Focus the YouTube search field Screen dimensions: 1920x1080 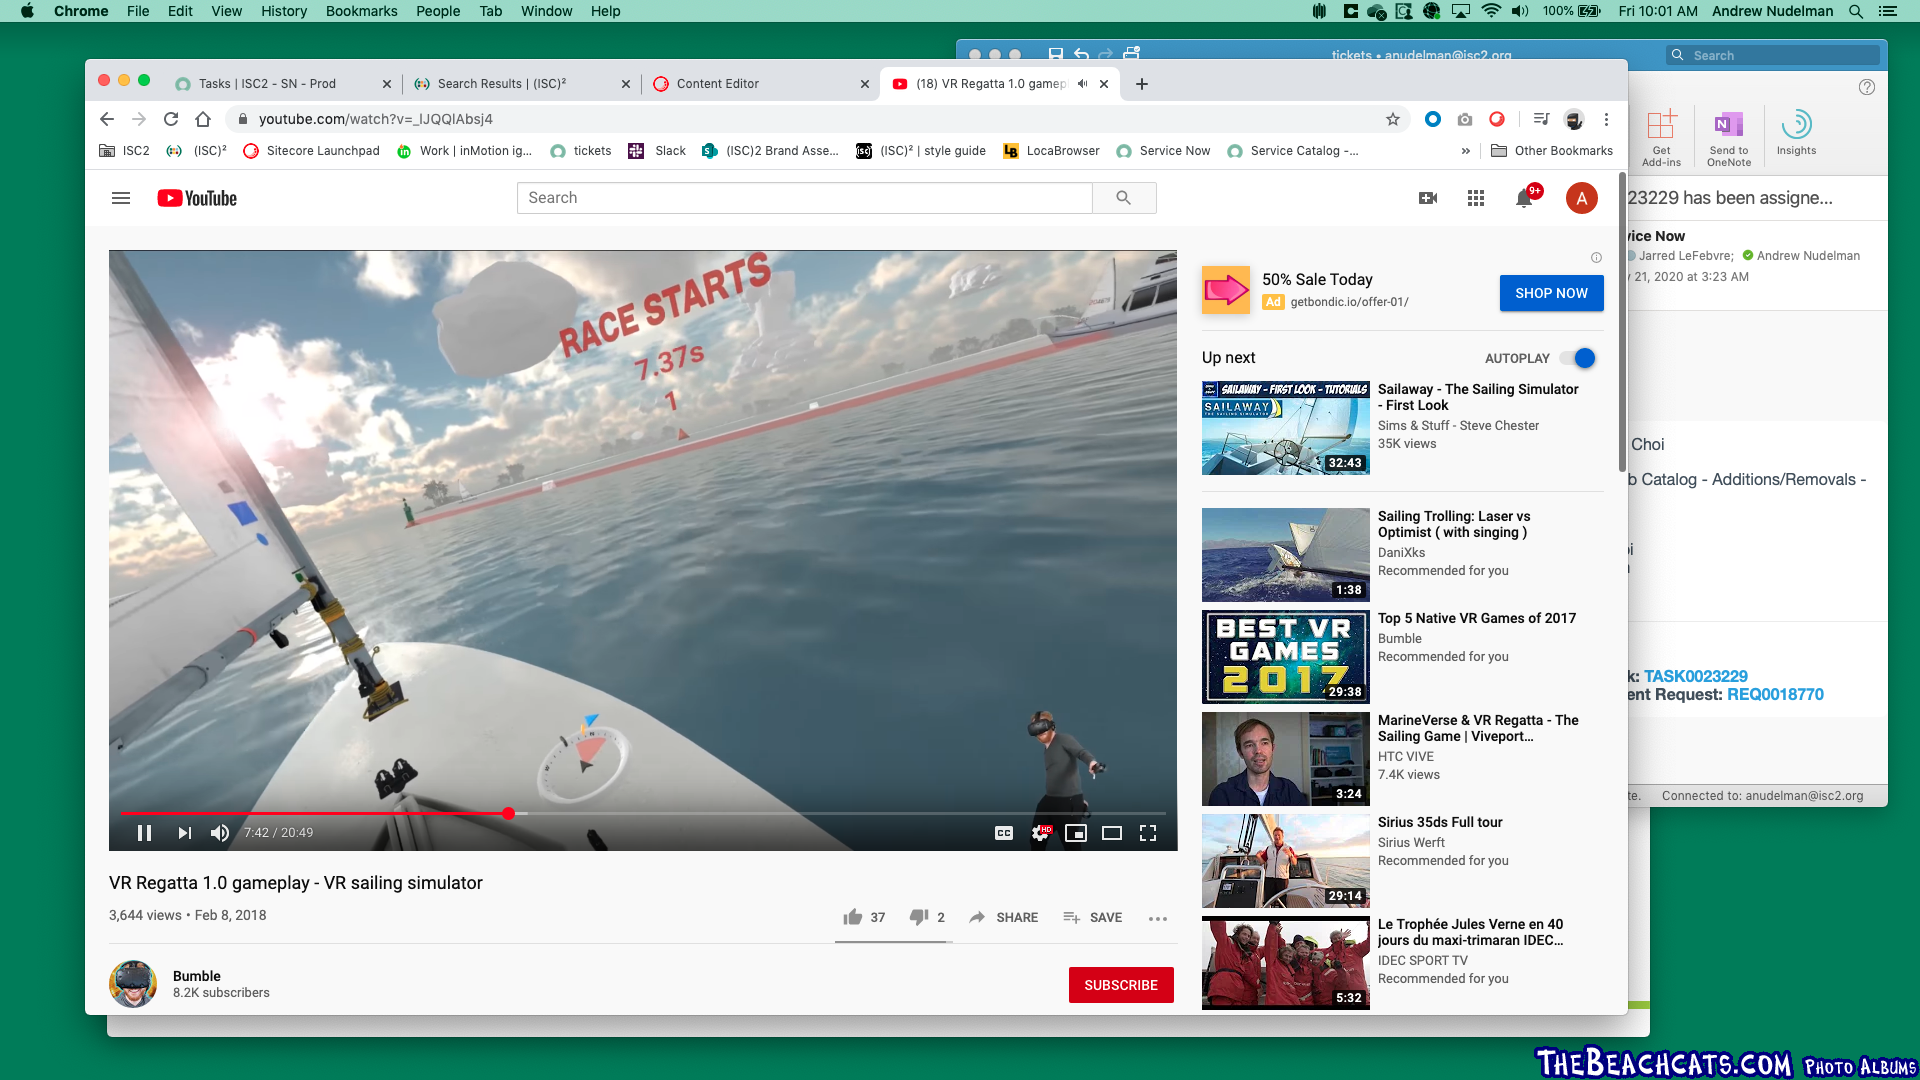804,198
